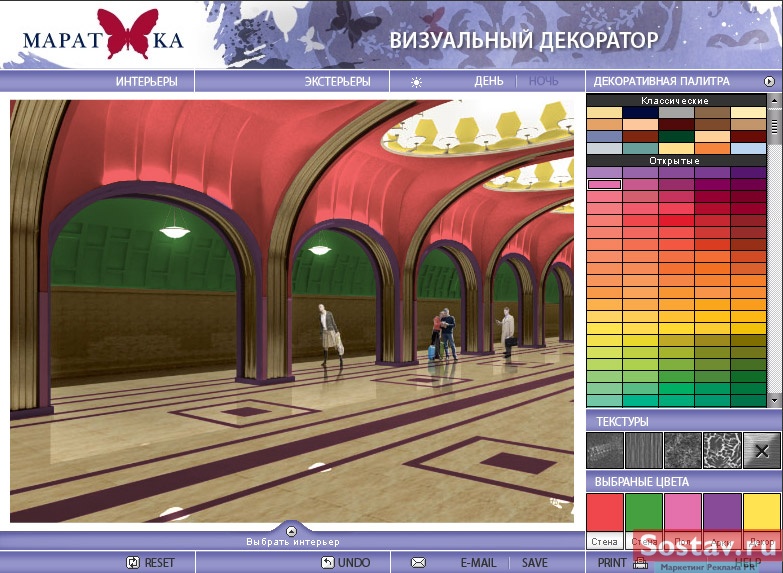Remove texture with the X thumbnail

pos(762,451)
